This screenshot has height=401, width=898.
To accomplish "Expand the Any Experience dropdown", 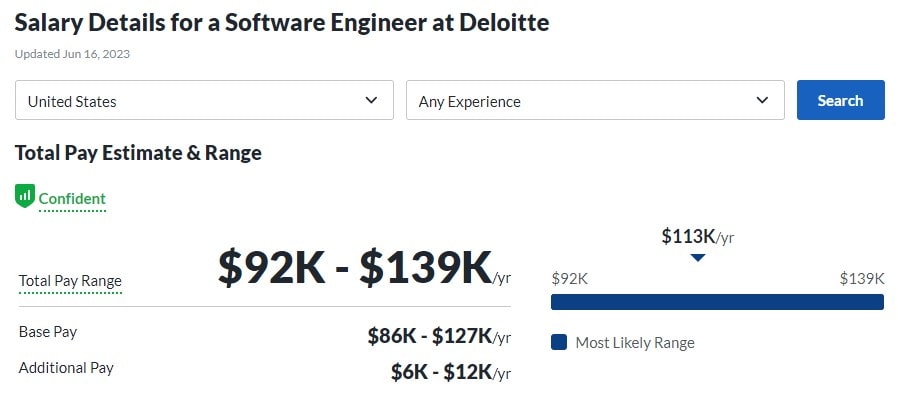I will tap(595, 100).
